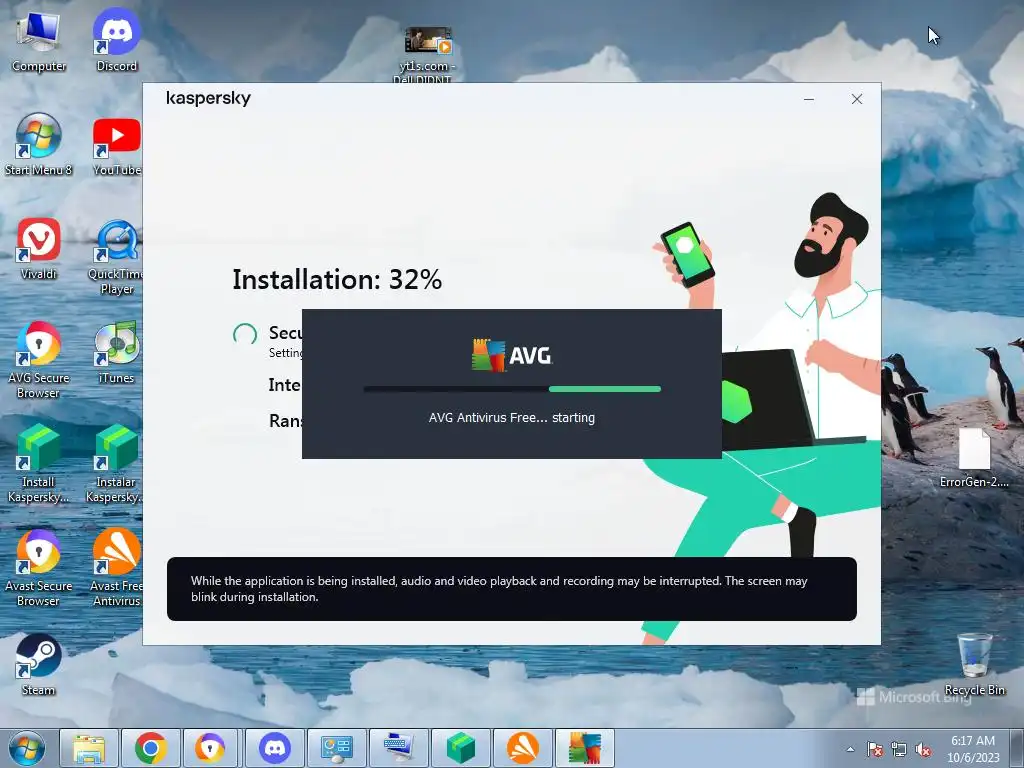The image size is (1024, 768).
Task: Select the QuickTime Player desktop icon
Action: click(x=116, y=257)
